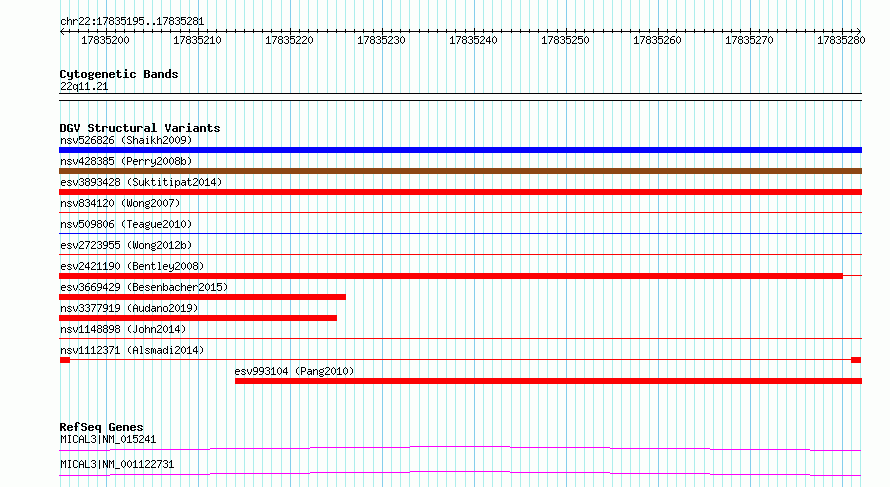This screenshot has width=890, height=487.
Task: Click ruler position 17835220
Action: (289, 40)
